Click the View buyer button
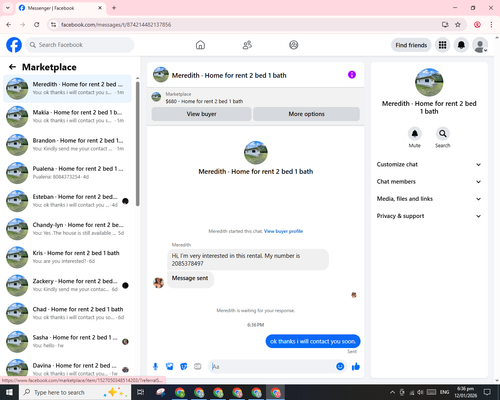This screenshot has width=500, height=400. coord(201,114)
